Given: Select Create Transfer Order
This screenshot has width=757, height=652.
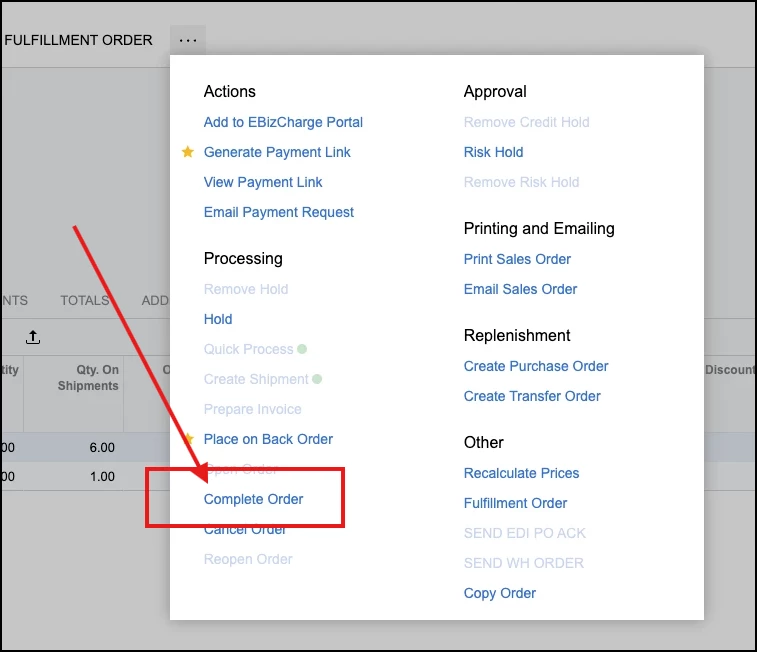Looking at the screenshot, I should coord(532,396).
